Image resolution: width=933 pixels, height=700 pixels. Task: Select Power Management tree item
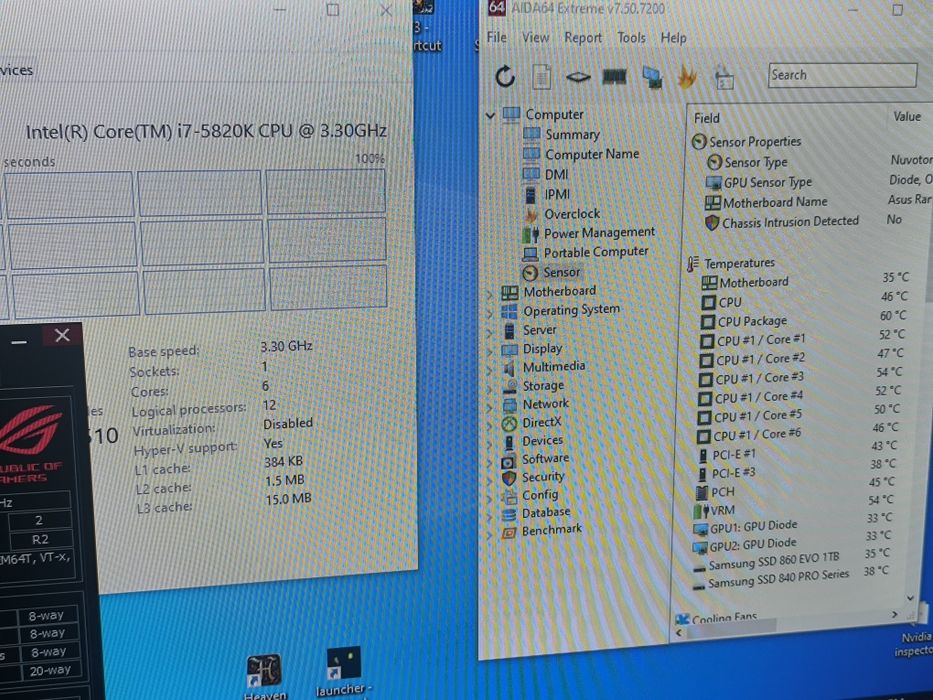tap(599, 233)
